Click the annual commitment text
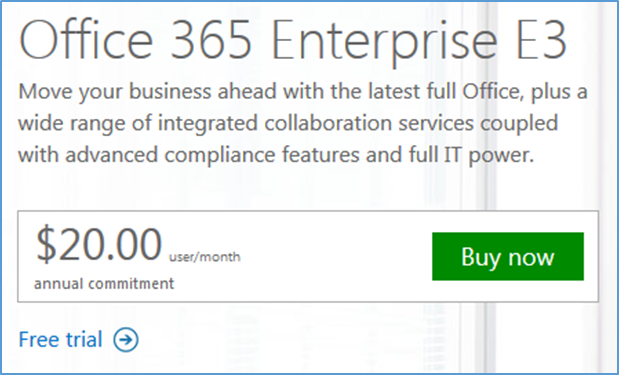The width and height of the screenshot is (619, 375). (104, 284)
